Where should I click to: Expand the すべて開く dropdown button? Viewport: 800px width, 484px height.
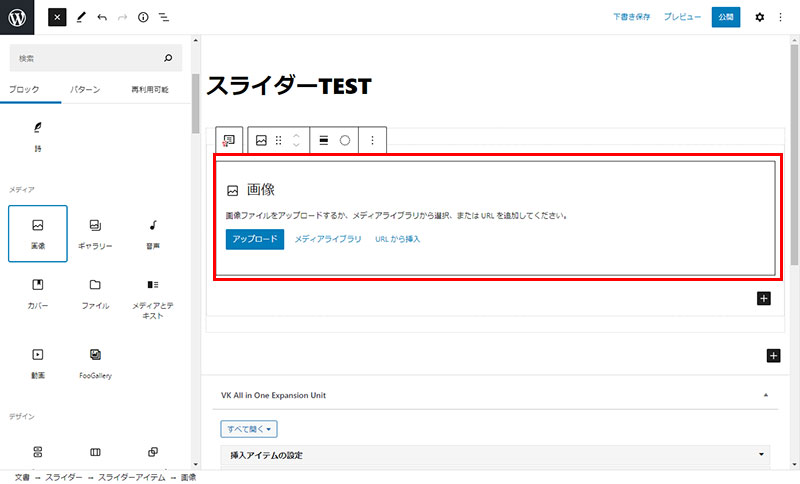point(249,428)
